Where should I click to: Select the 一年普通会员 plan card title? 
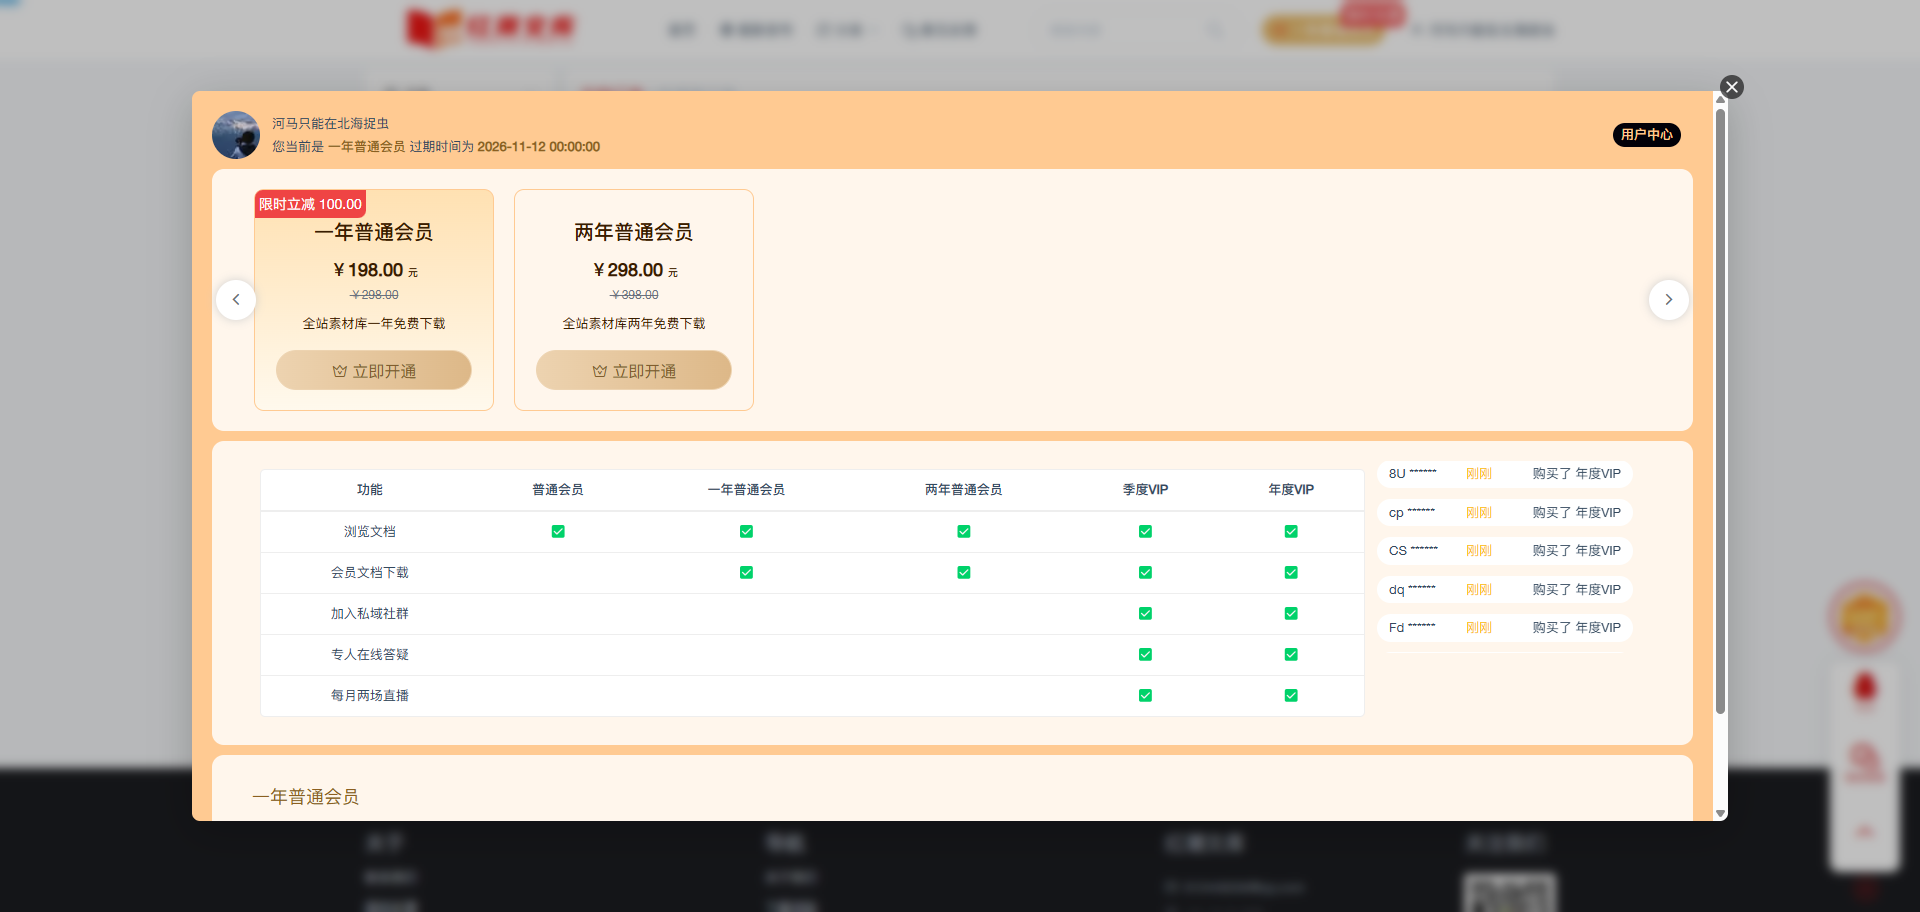(374, 232)
